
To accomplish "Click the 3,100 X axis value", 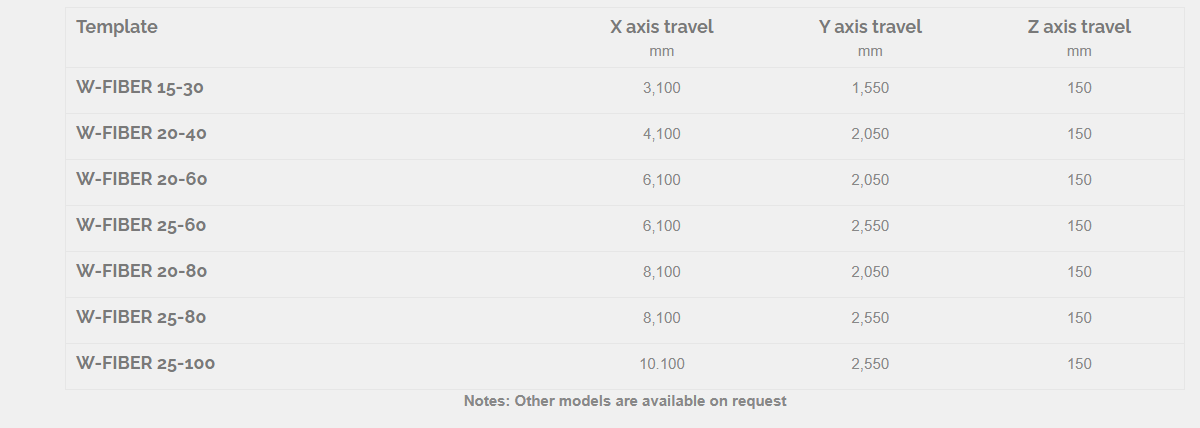I will (661, 88).
